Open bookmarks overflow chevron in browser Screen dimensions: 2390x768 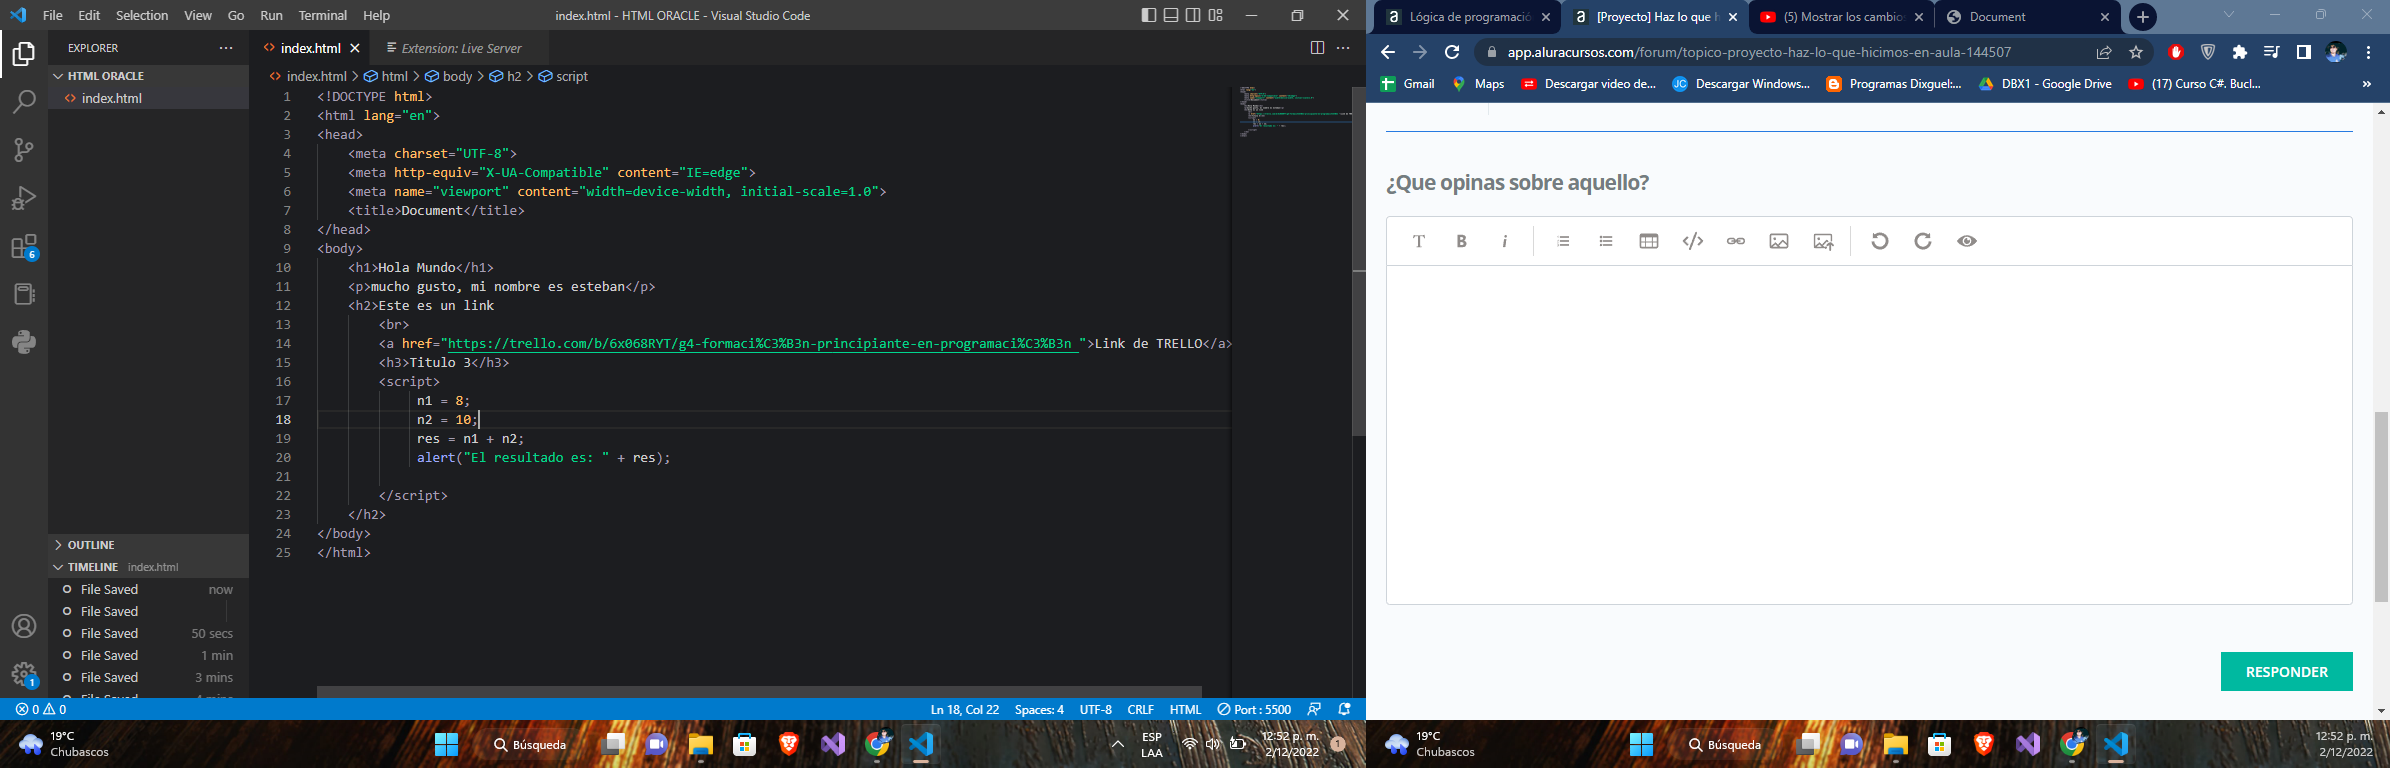point(2366,84)
